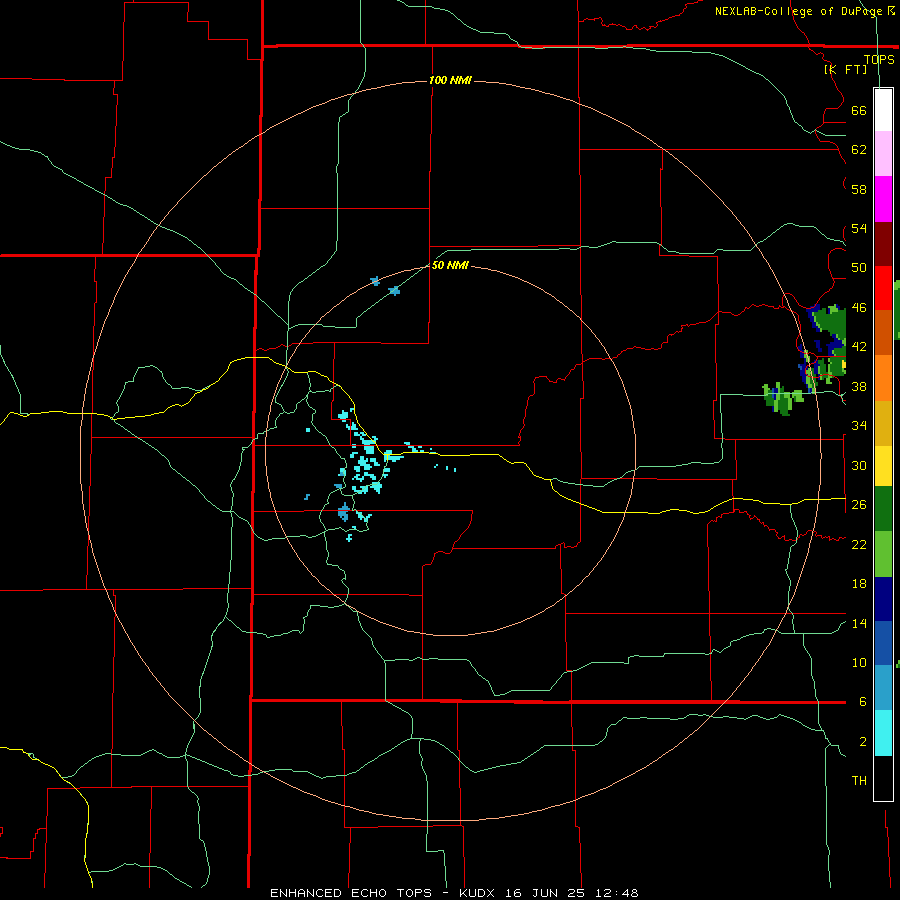Click the legend value "50"
The image size is (900, 900).
(859, 268)
